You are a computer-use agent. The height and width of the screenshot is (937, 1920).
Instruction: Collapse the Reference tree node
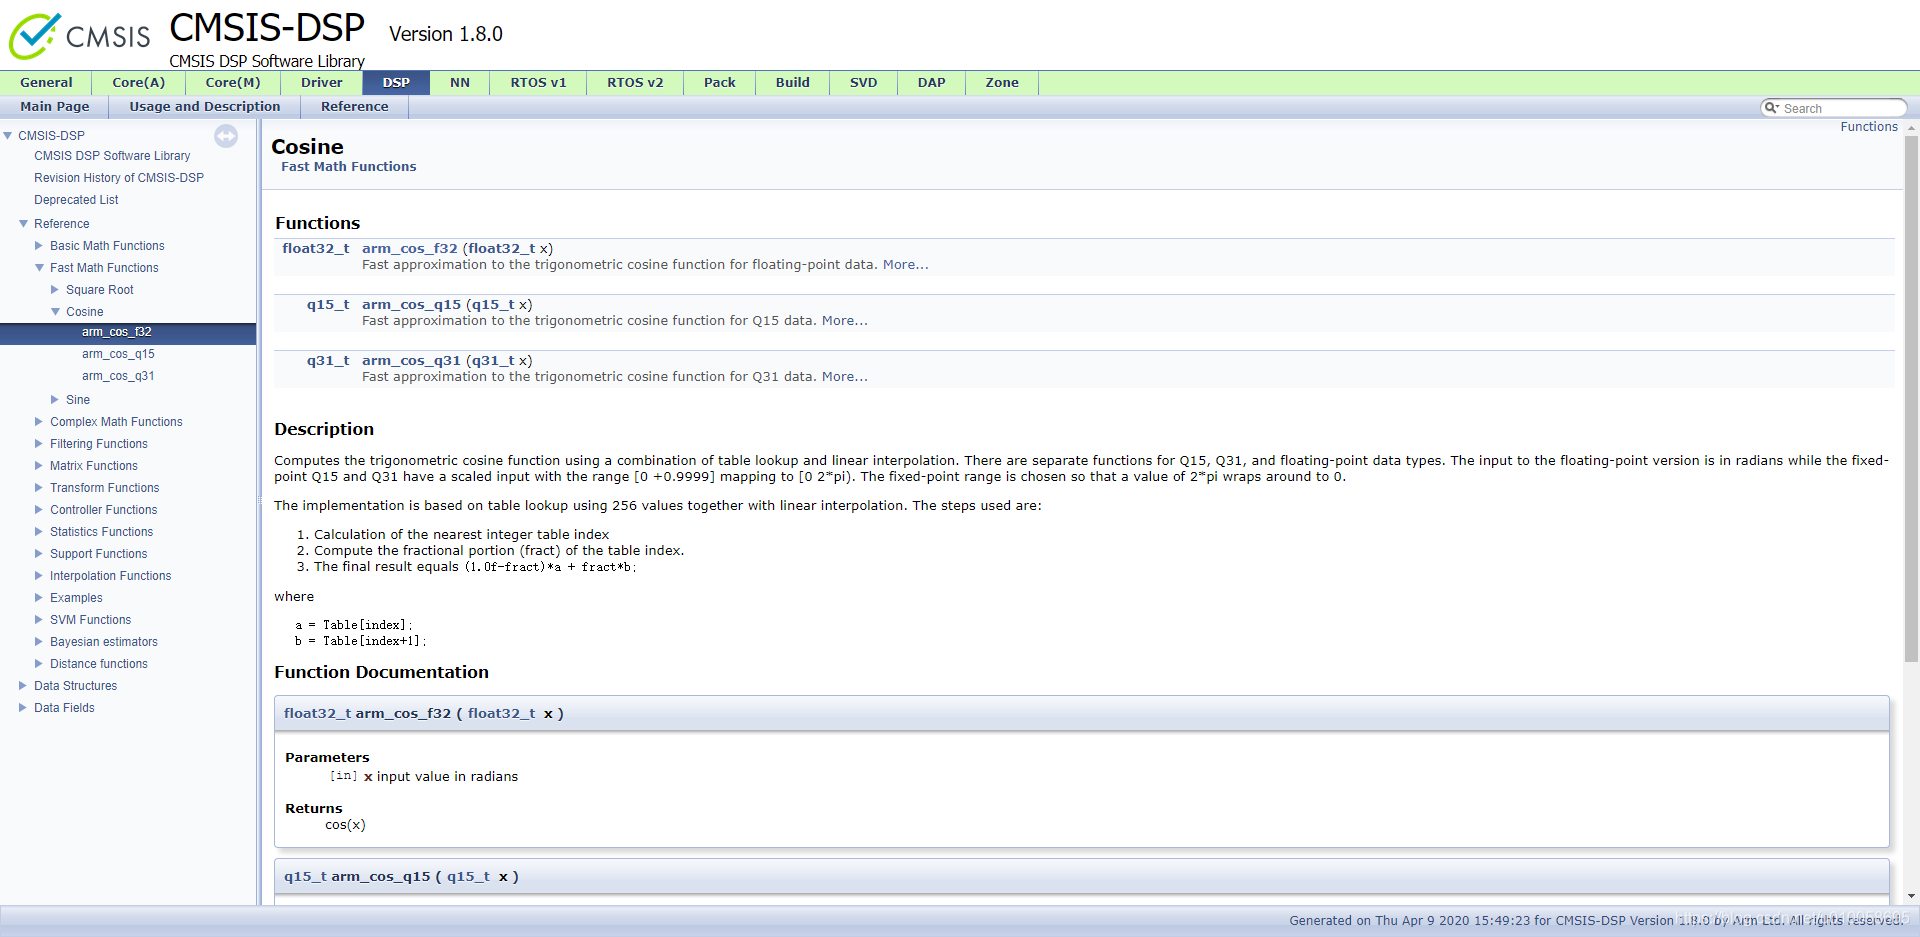23,224
